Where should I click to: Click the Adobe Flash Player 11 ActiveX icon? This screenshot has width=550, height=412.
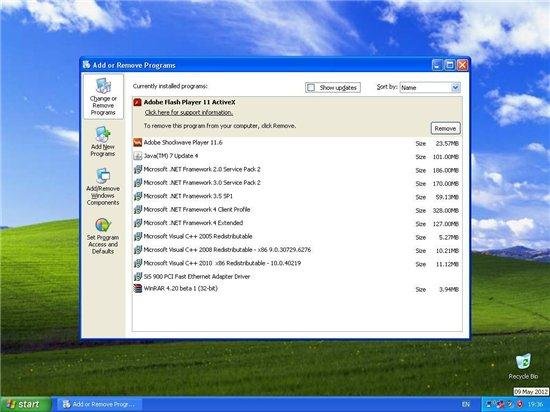coord(138,102)
